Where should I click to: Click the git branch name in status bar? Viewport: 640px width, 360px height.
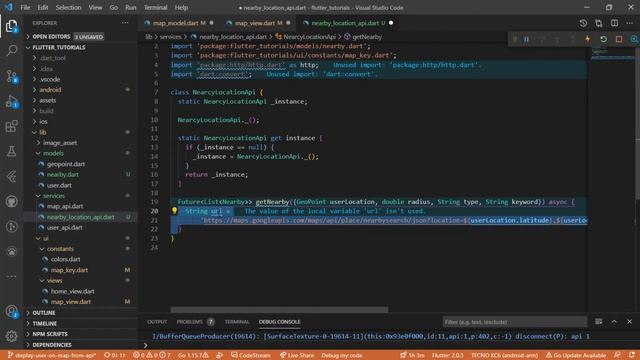coord(52,355)
